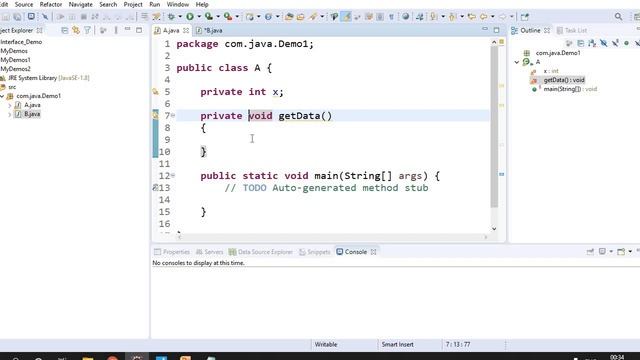
Task: Open the Run button dropdown arrow
Action: pyautogui.click(x=199, y=17)
